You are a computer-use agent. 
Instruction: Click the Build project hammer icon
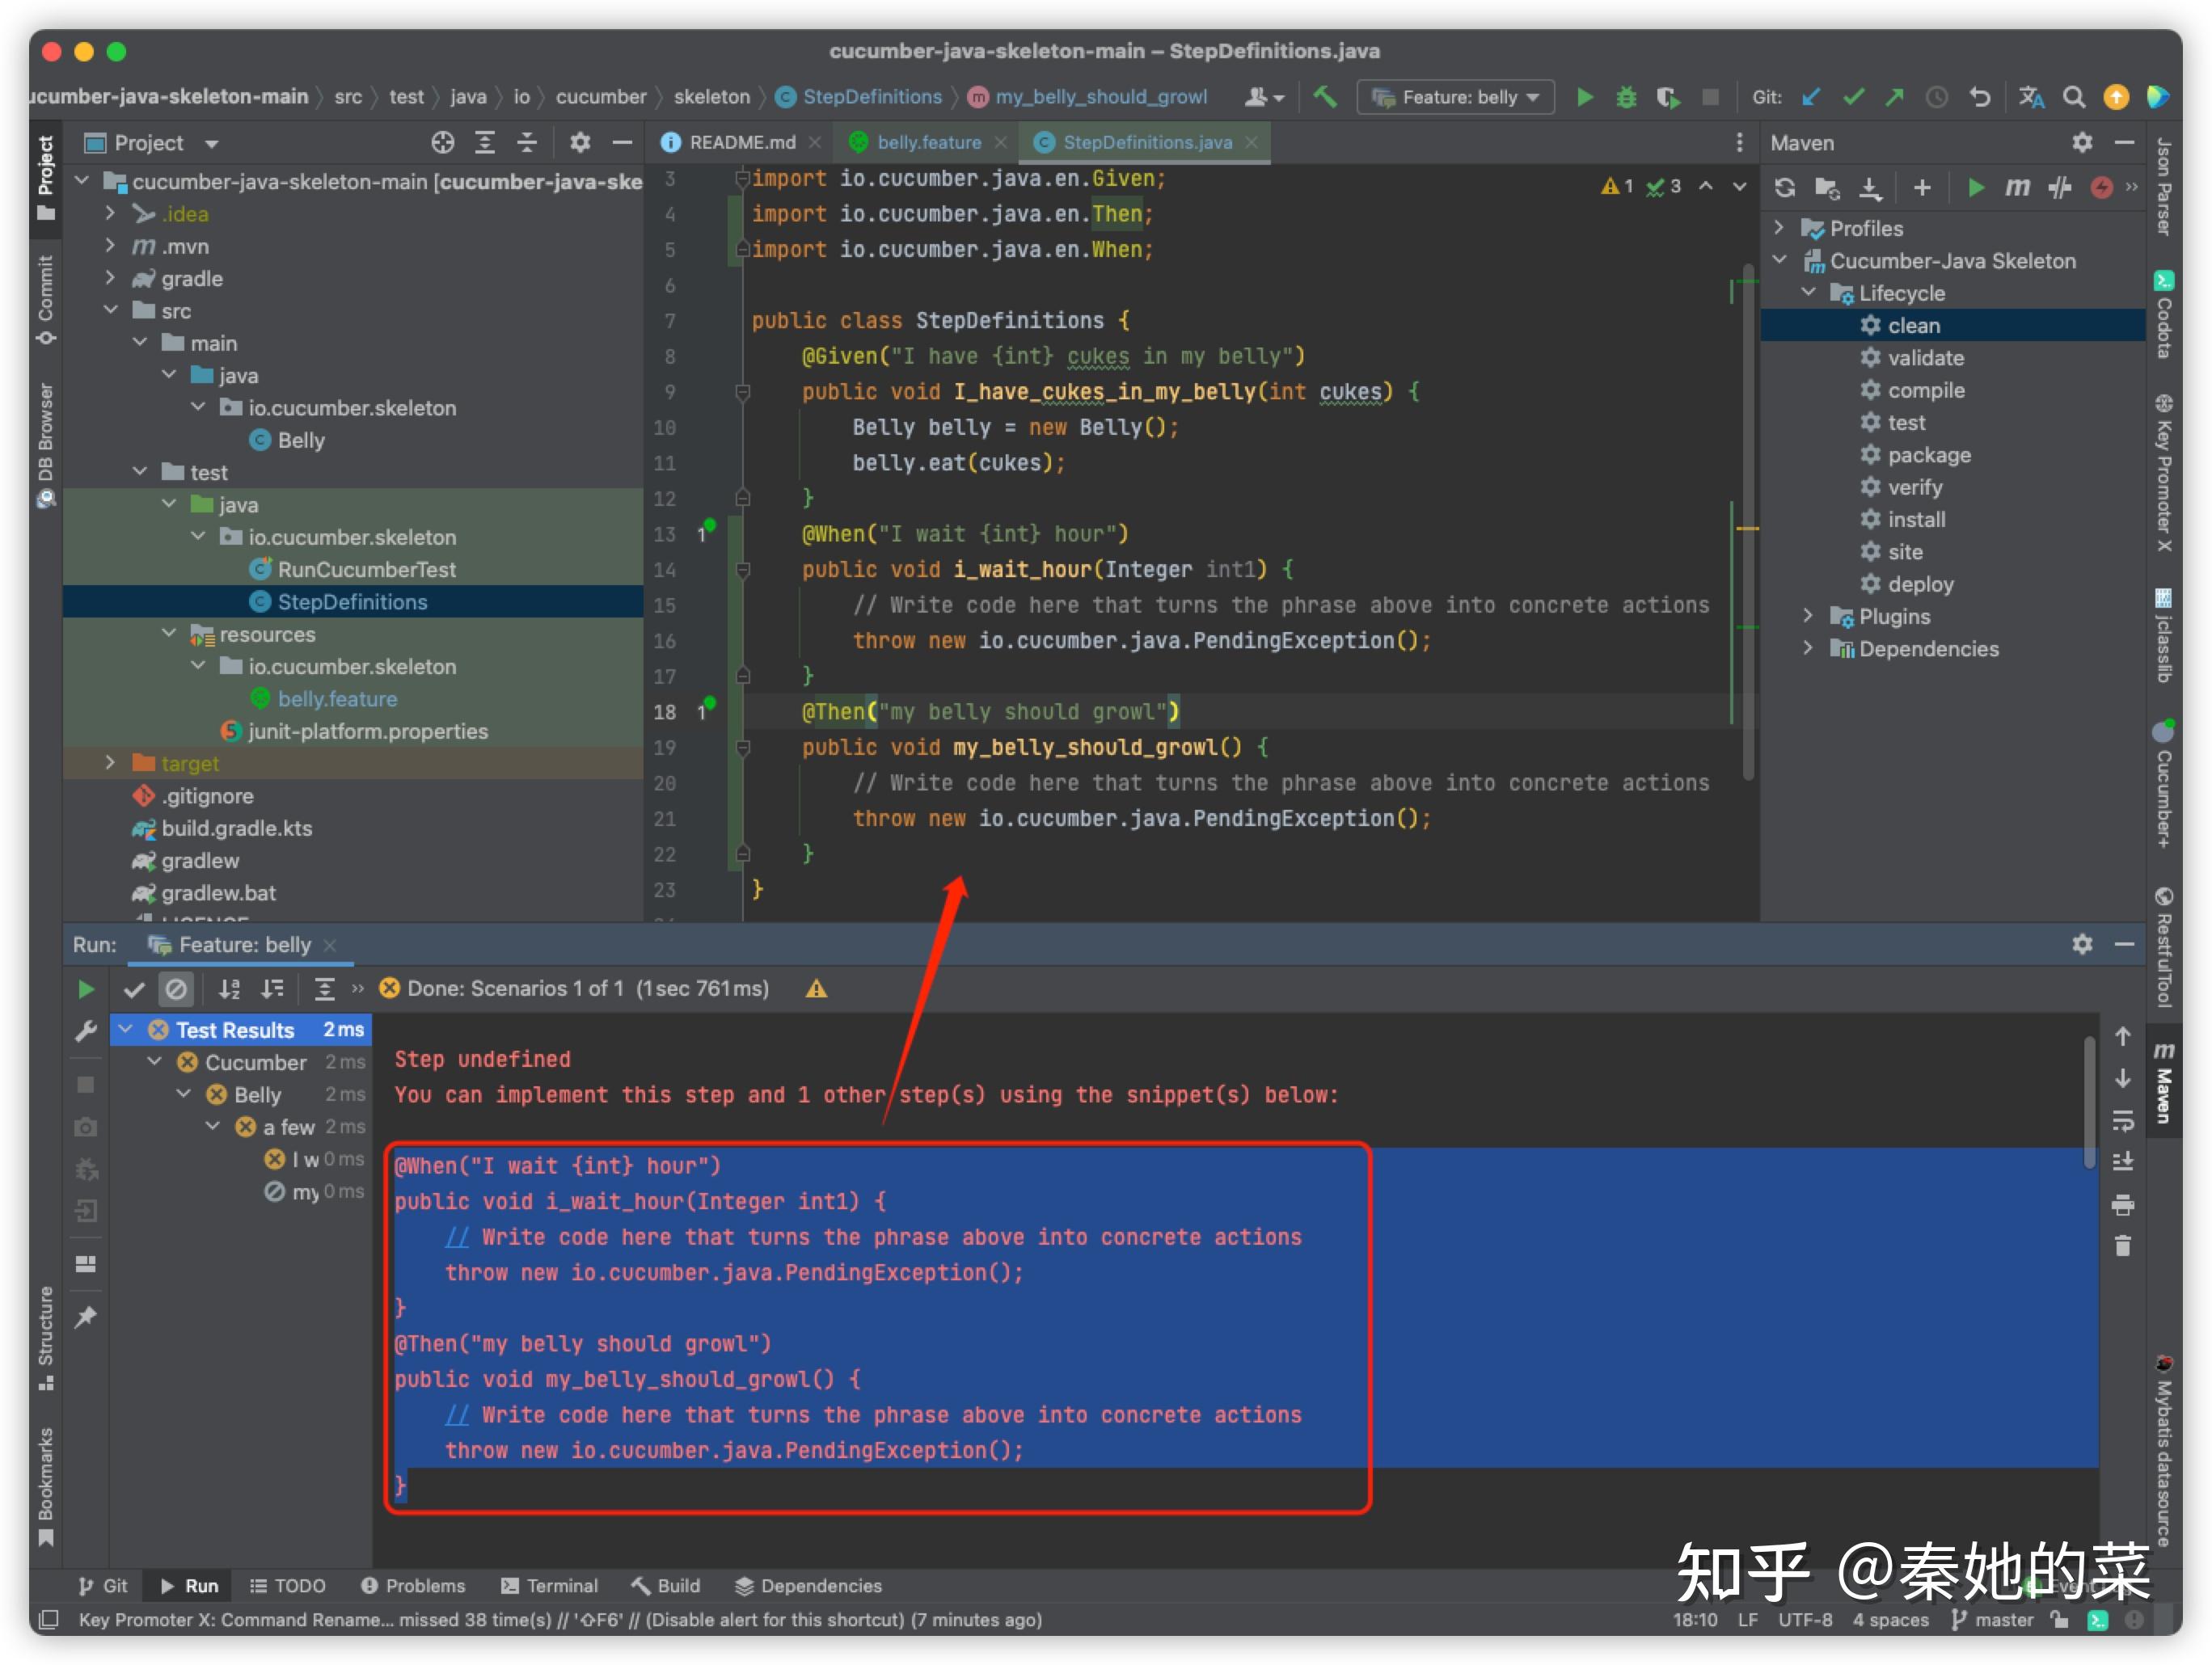(1324, 97)
